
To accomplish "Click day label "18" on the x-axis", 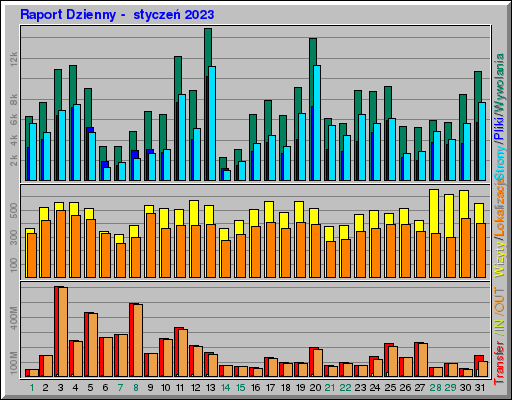I will point(286,388).
